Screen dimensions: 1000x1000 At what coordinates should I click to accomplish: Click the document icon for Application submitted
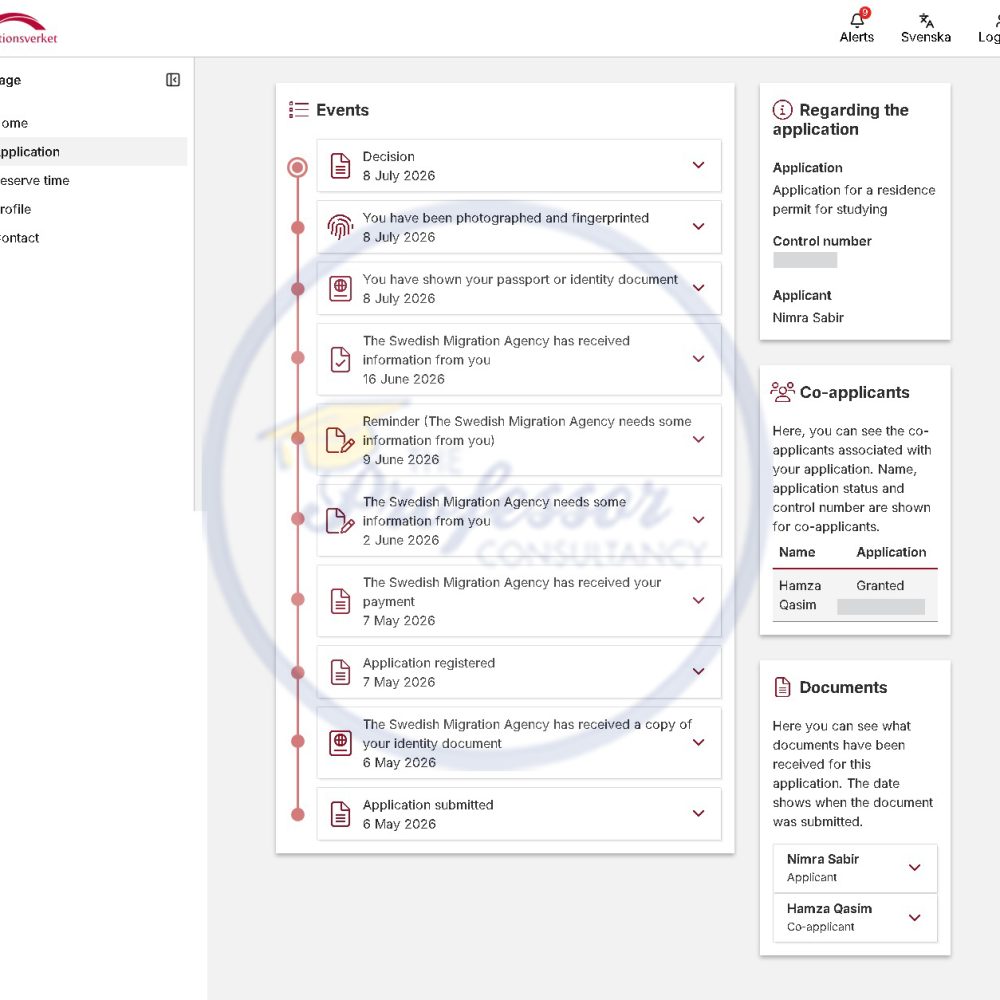point(341,814)
